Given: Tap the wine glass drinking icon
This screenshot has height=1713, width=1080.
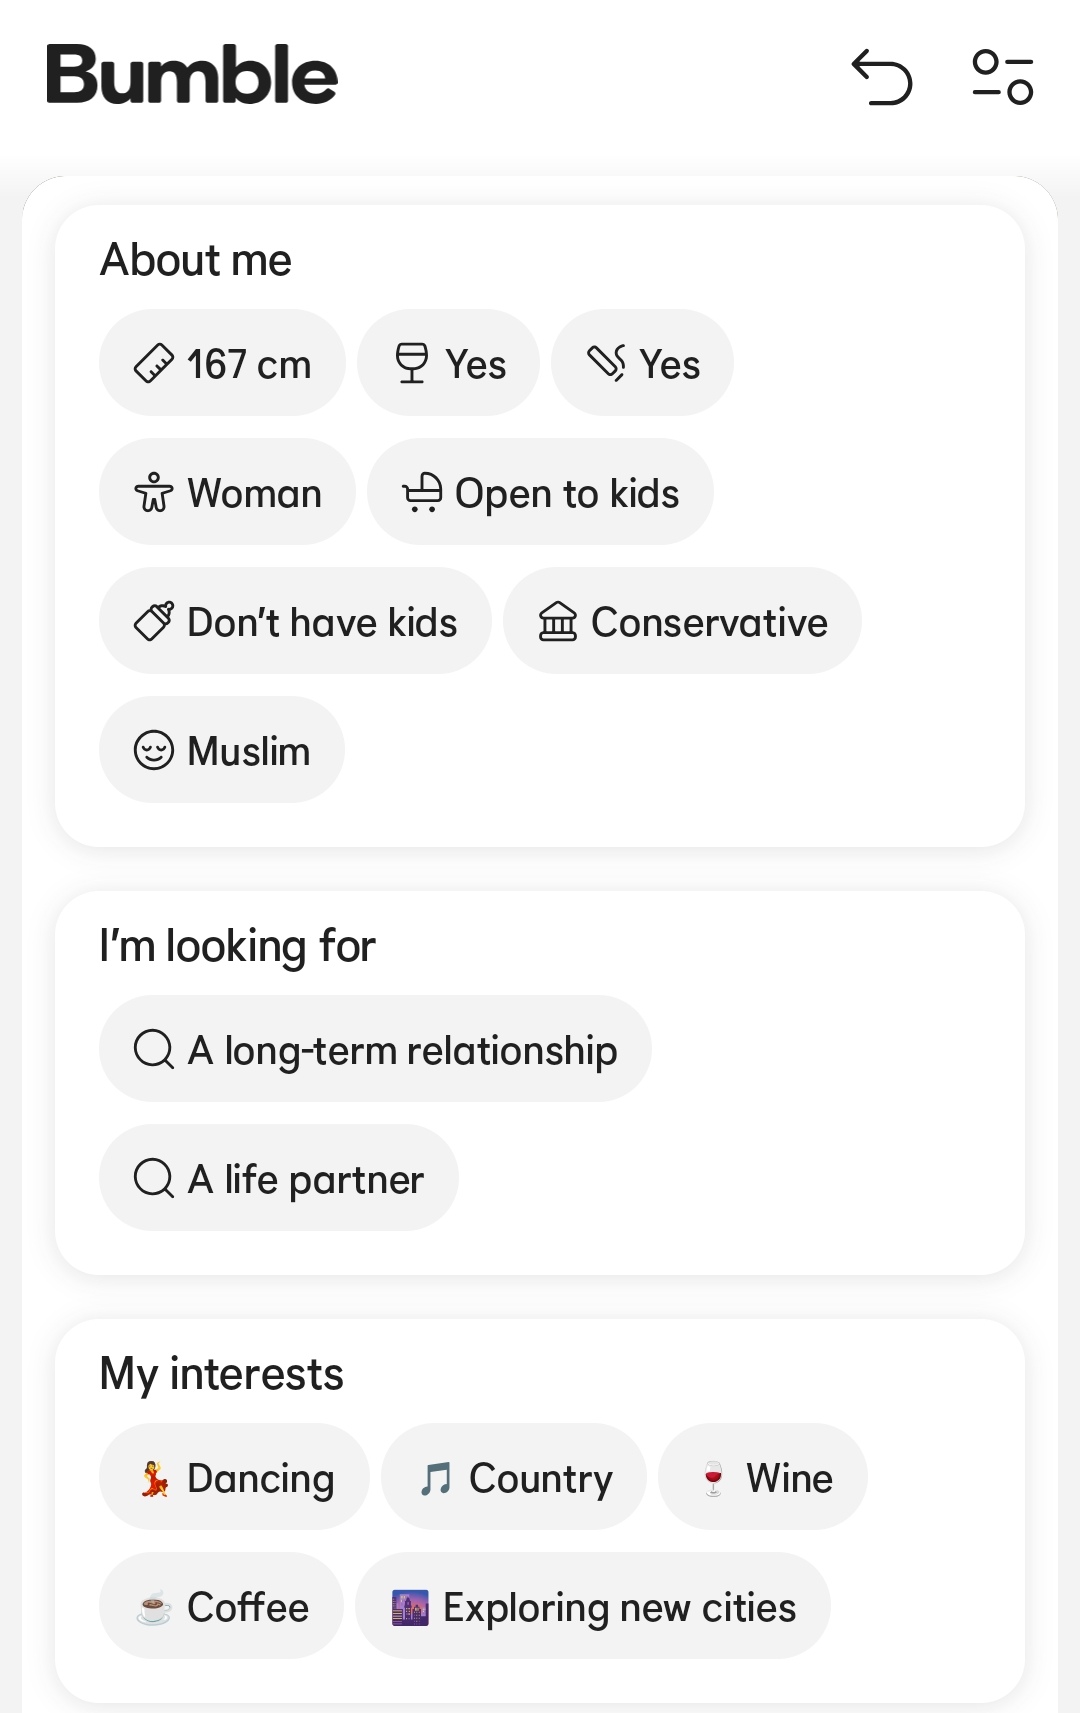Looking at the screenshot, I should point(412,363).
